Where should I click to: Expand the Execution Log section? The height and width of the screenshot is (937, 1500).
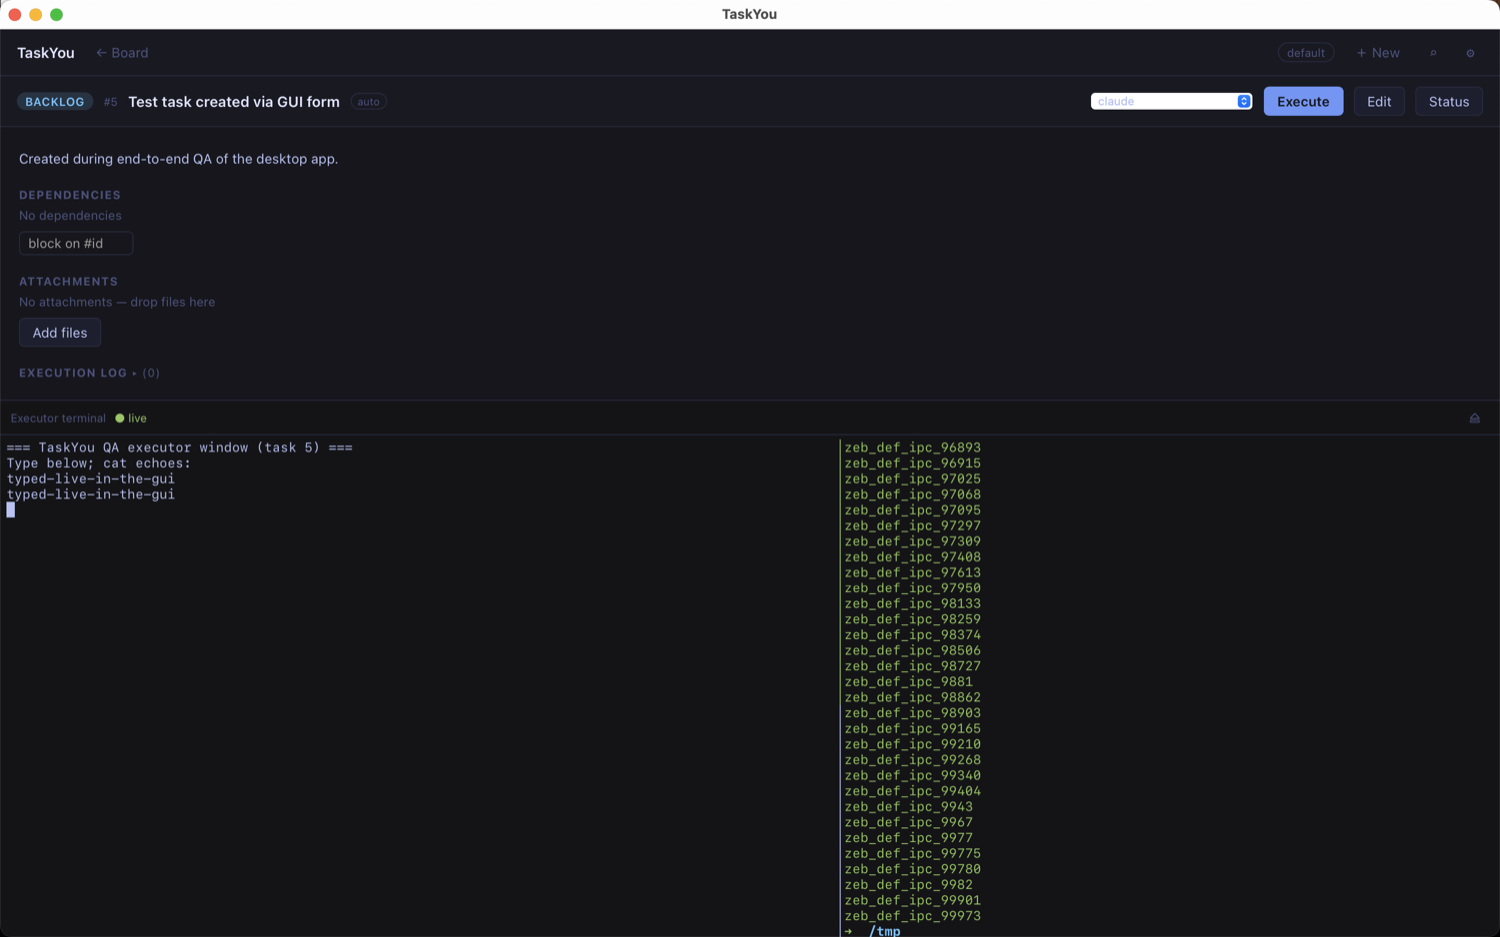click(x=89, y=373)
